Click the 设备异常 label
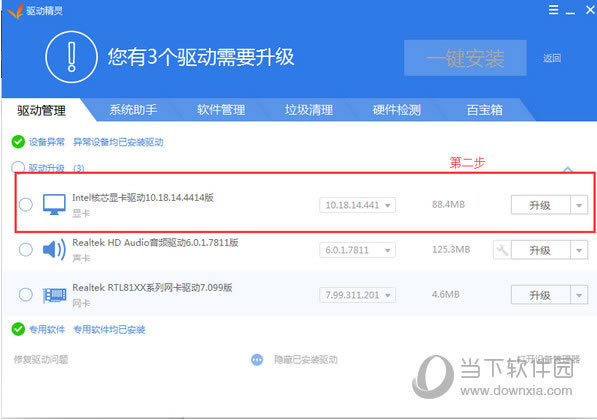 [47, 142]
